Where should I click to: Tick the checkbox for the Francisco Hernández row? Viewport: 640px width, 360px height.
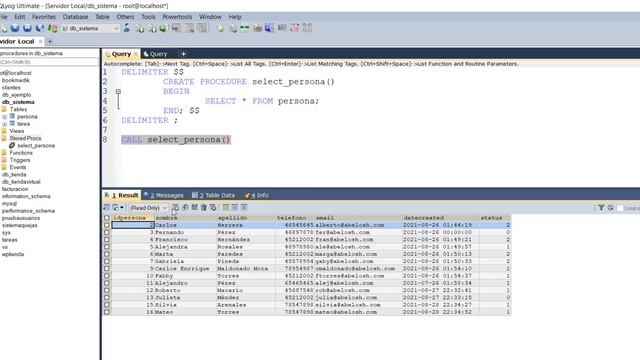tap(107, 240)
